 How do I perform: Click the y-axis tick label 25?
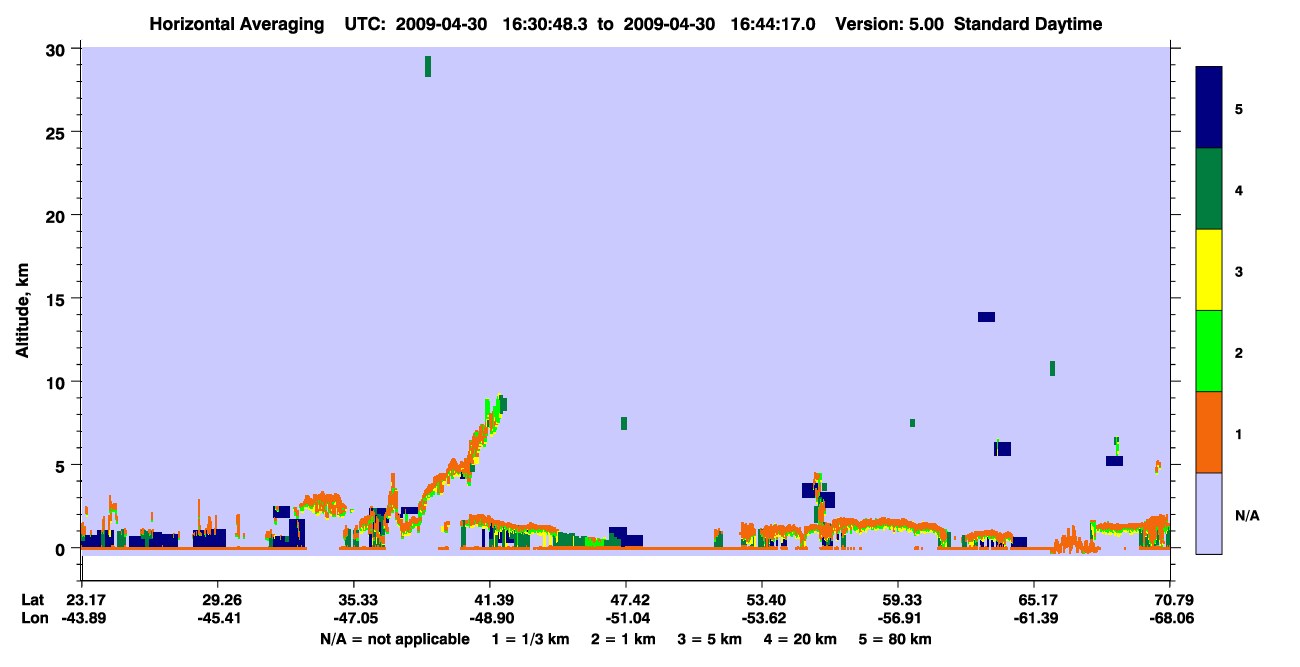click(57, 132)
